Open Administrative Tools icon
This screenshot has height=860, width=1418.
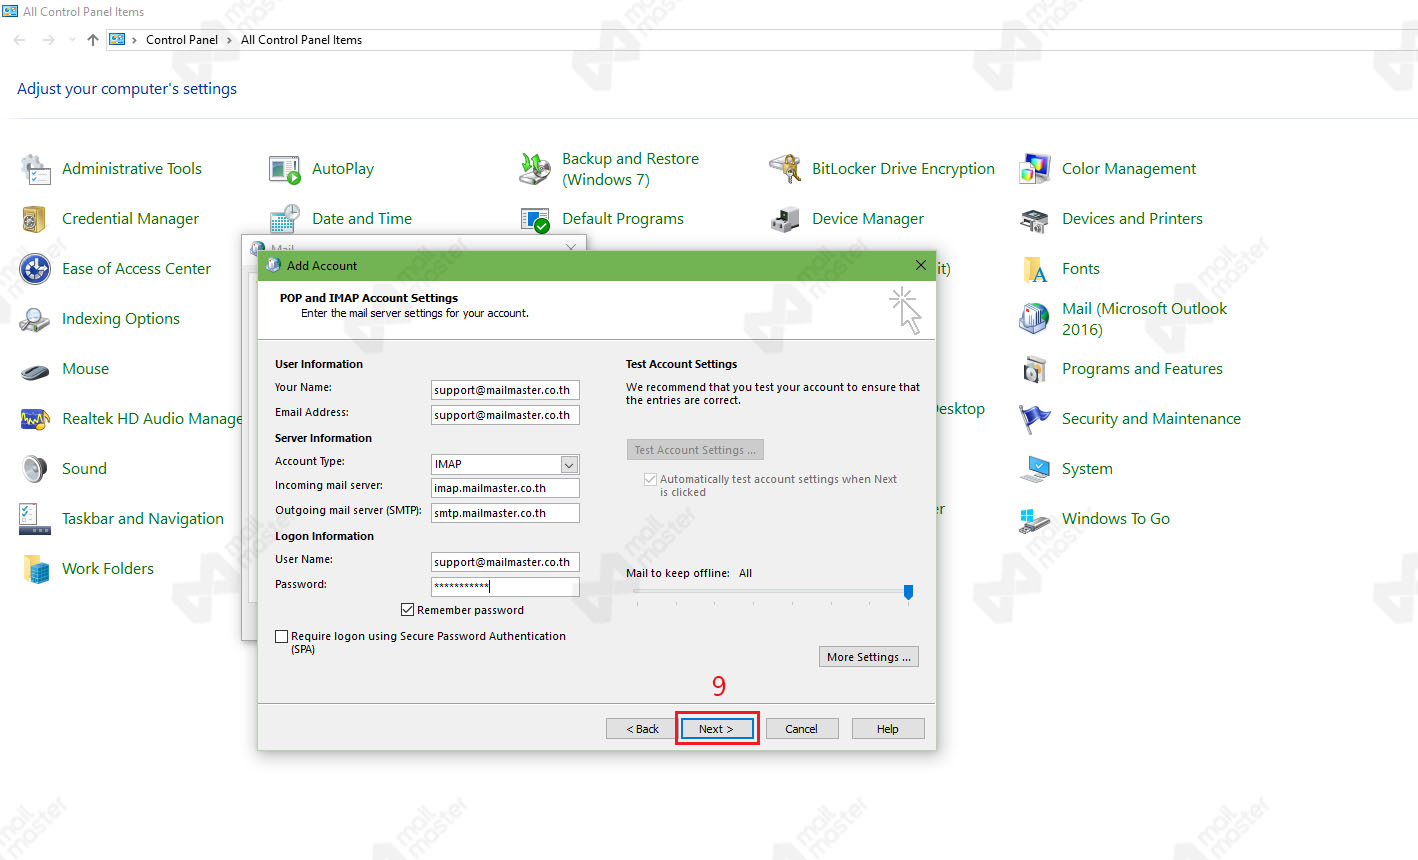[36, 169]
